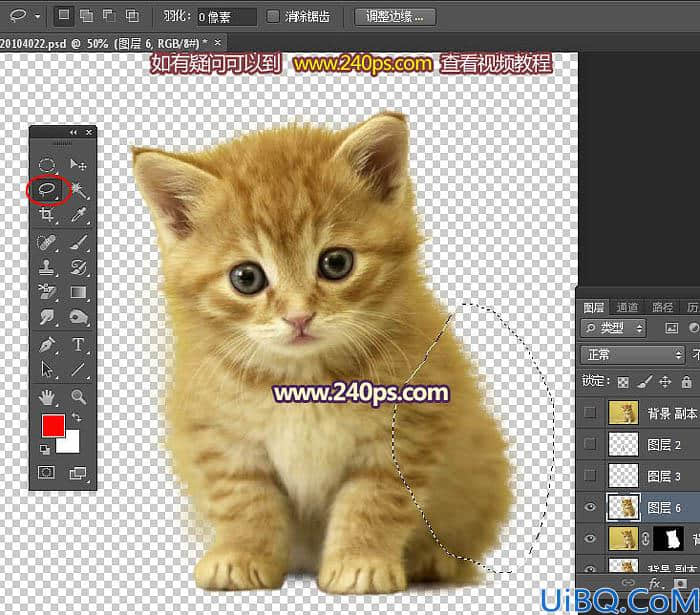The width and height of the screenshot is (700, 615).
Task: Toggle the mask link chain icon
Action: pyautogui.click(x=646, y=539)
